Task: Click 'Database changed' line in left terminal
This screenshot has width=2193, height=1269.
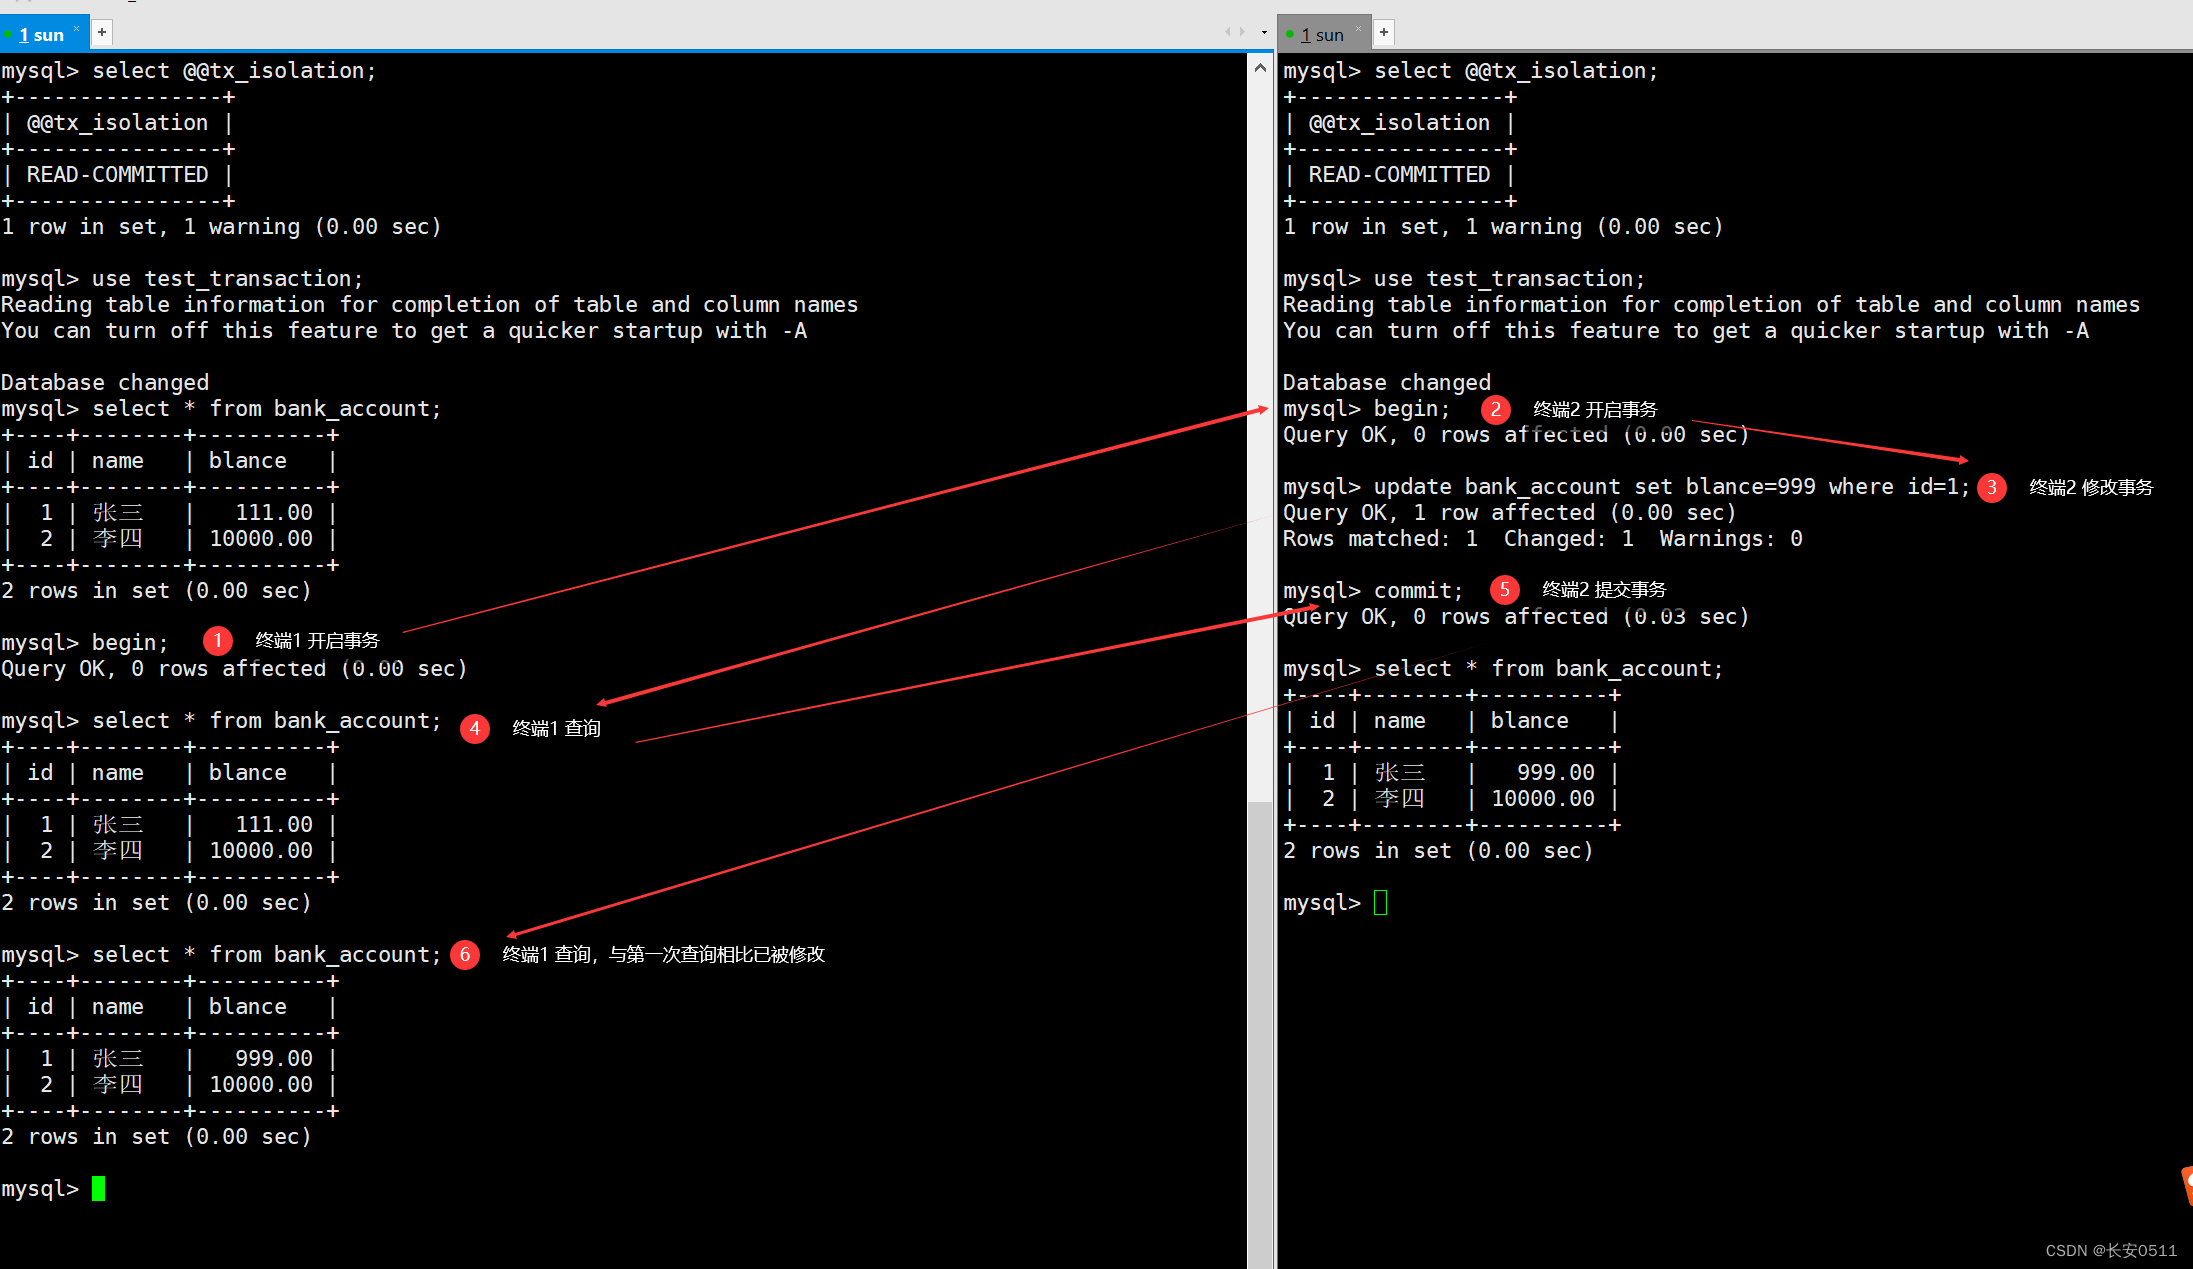Action: point(105,383)
